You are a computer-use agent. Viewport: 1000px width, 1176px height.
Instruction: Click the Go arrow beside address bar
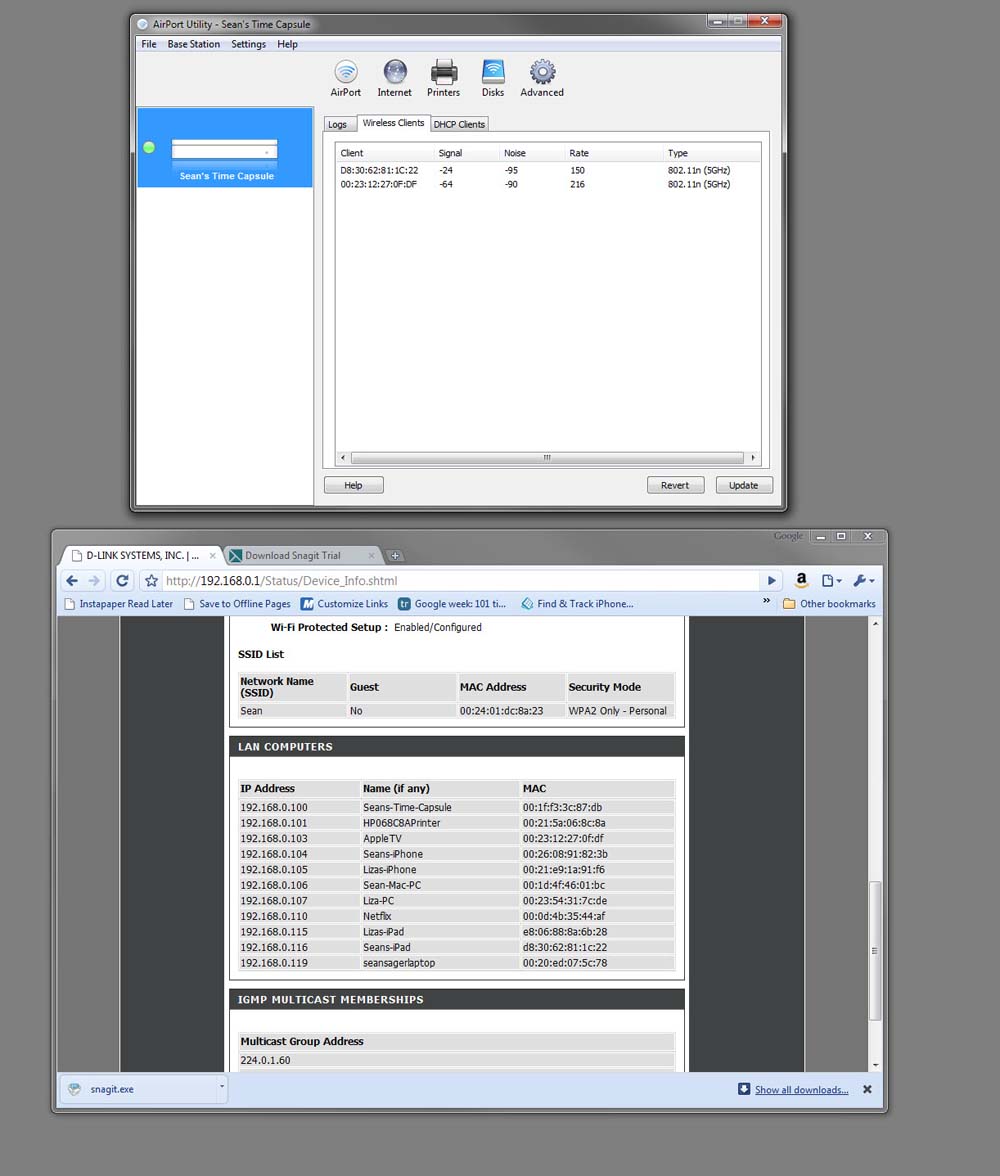pos(771,580)
